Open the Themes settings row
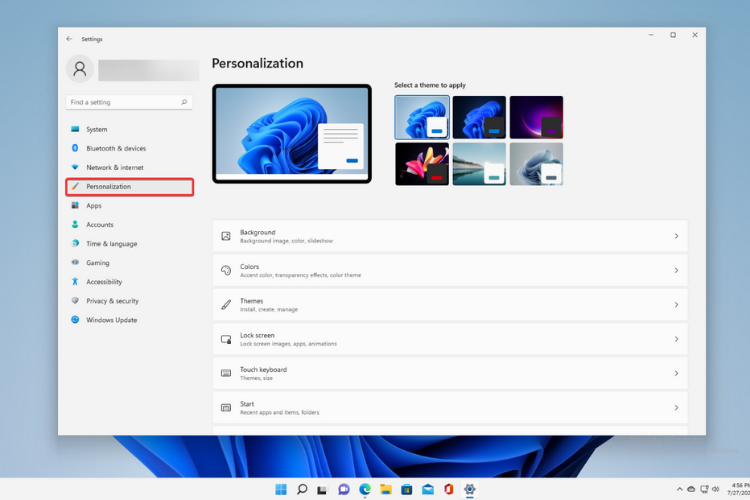The height and width of the screenshot is (500, 750). [x=450, y=304]
